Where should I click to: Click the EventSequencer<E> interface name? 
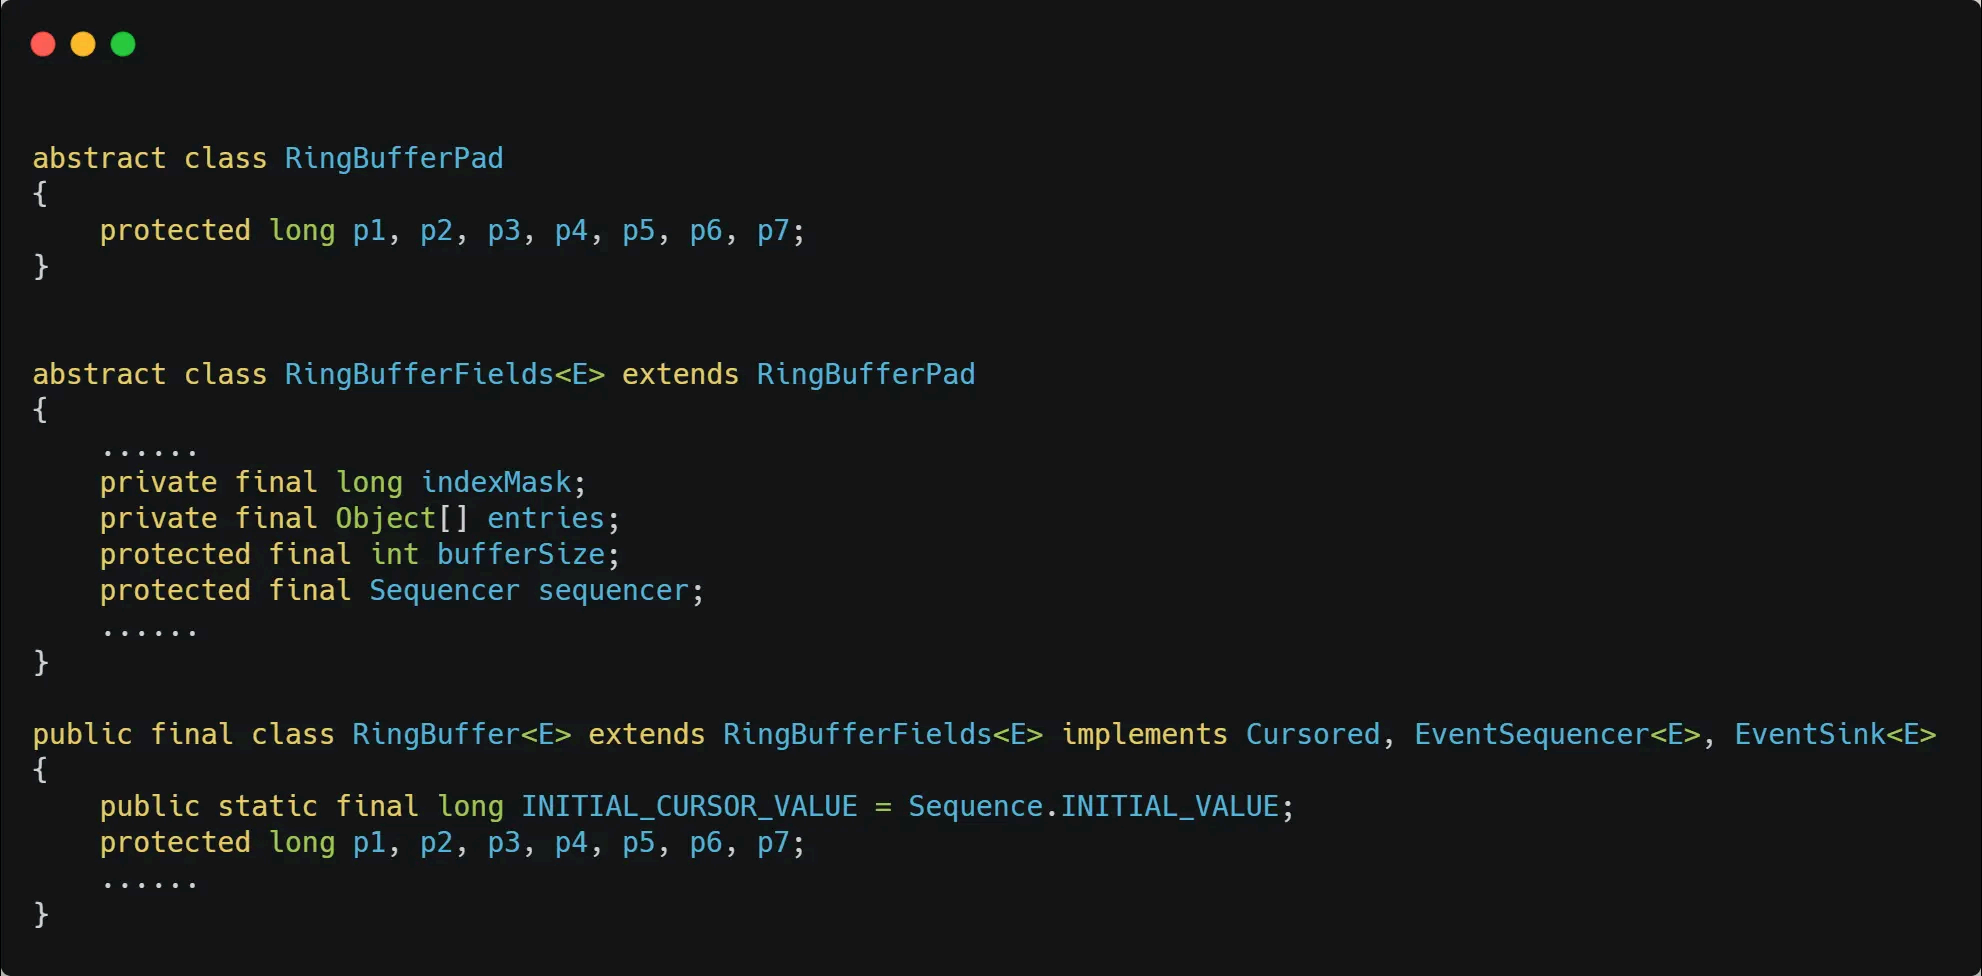[x=1557, y=734]
